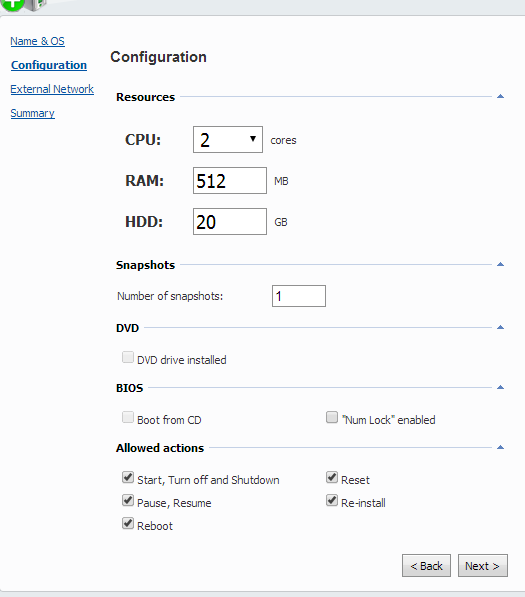Collapse the Resources section arrow

(500, 96)
